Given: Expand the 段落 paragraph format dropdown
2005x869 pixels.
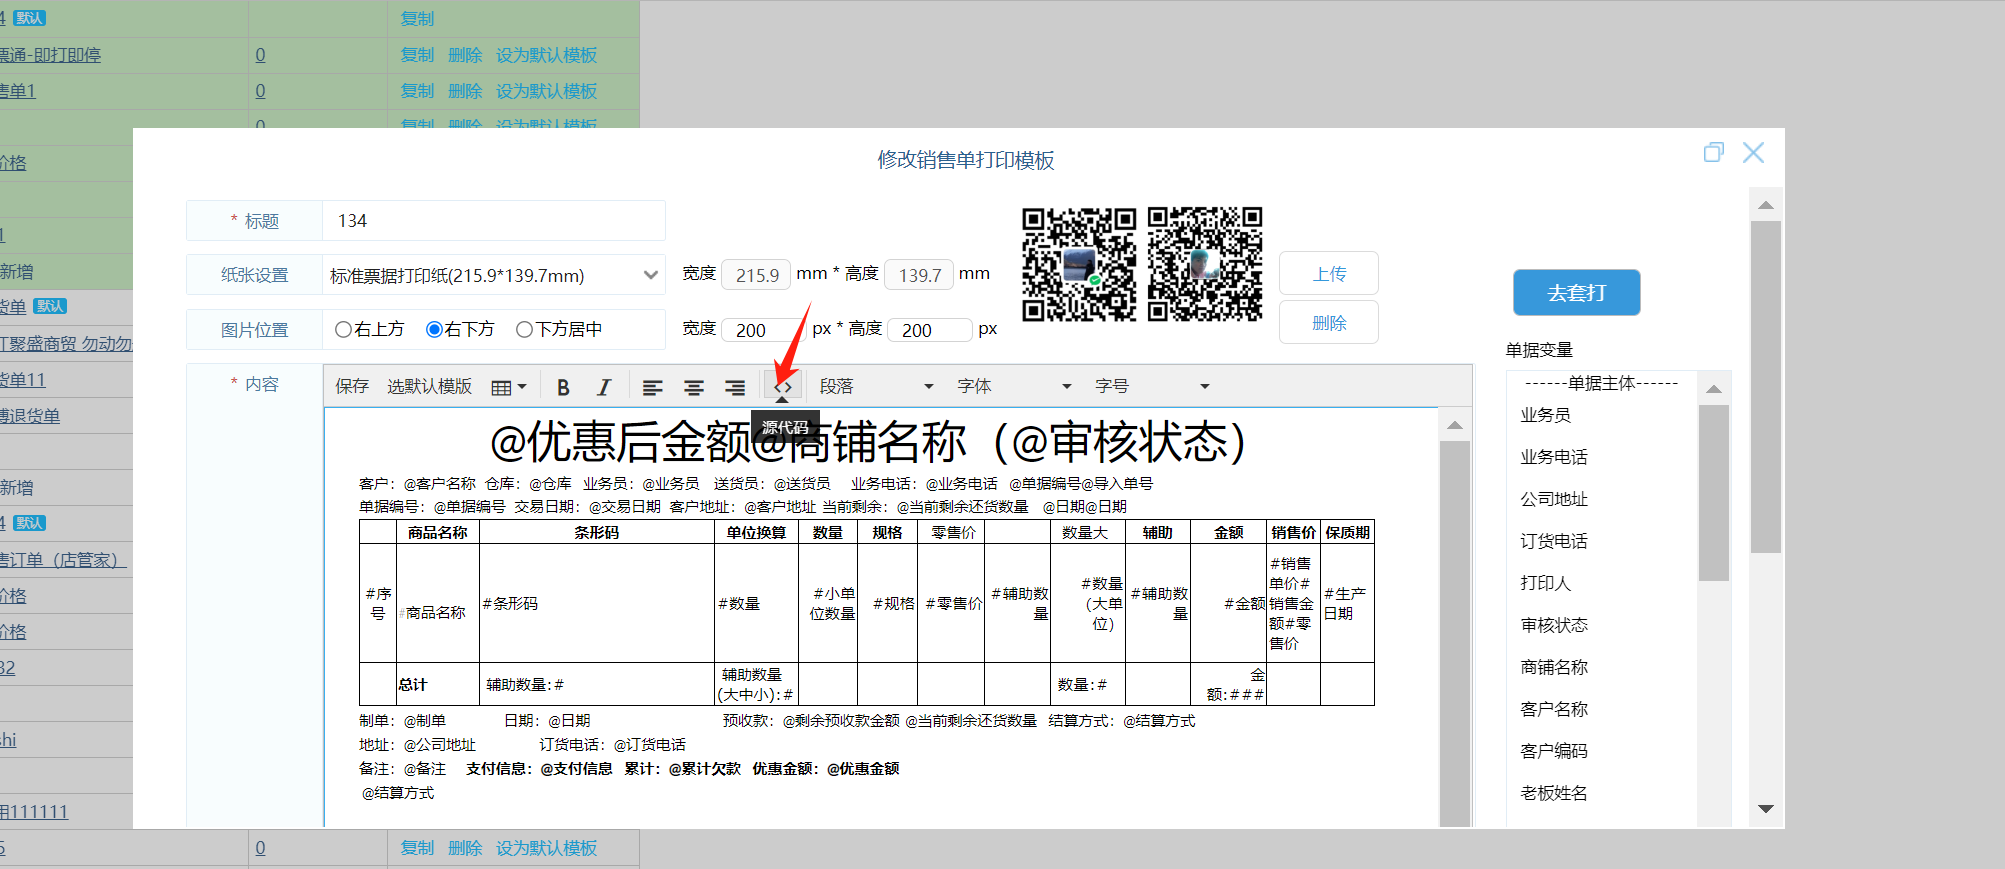Looking at the screenshot, I should [x=876, y=387].
